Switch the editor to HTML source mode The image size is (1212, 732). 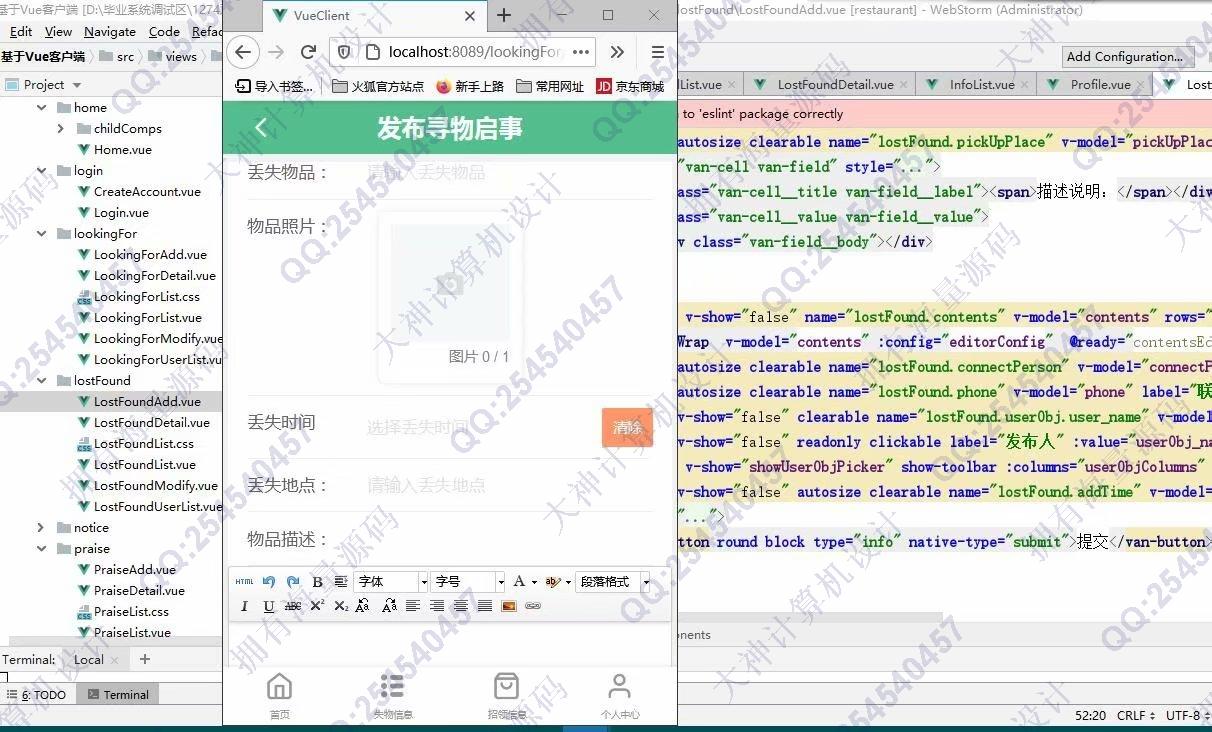[244, 582]
